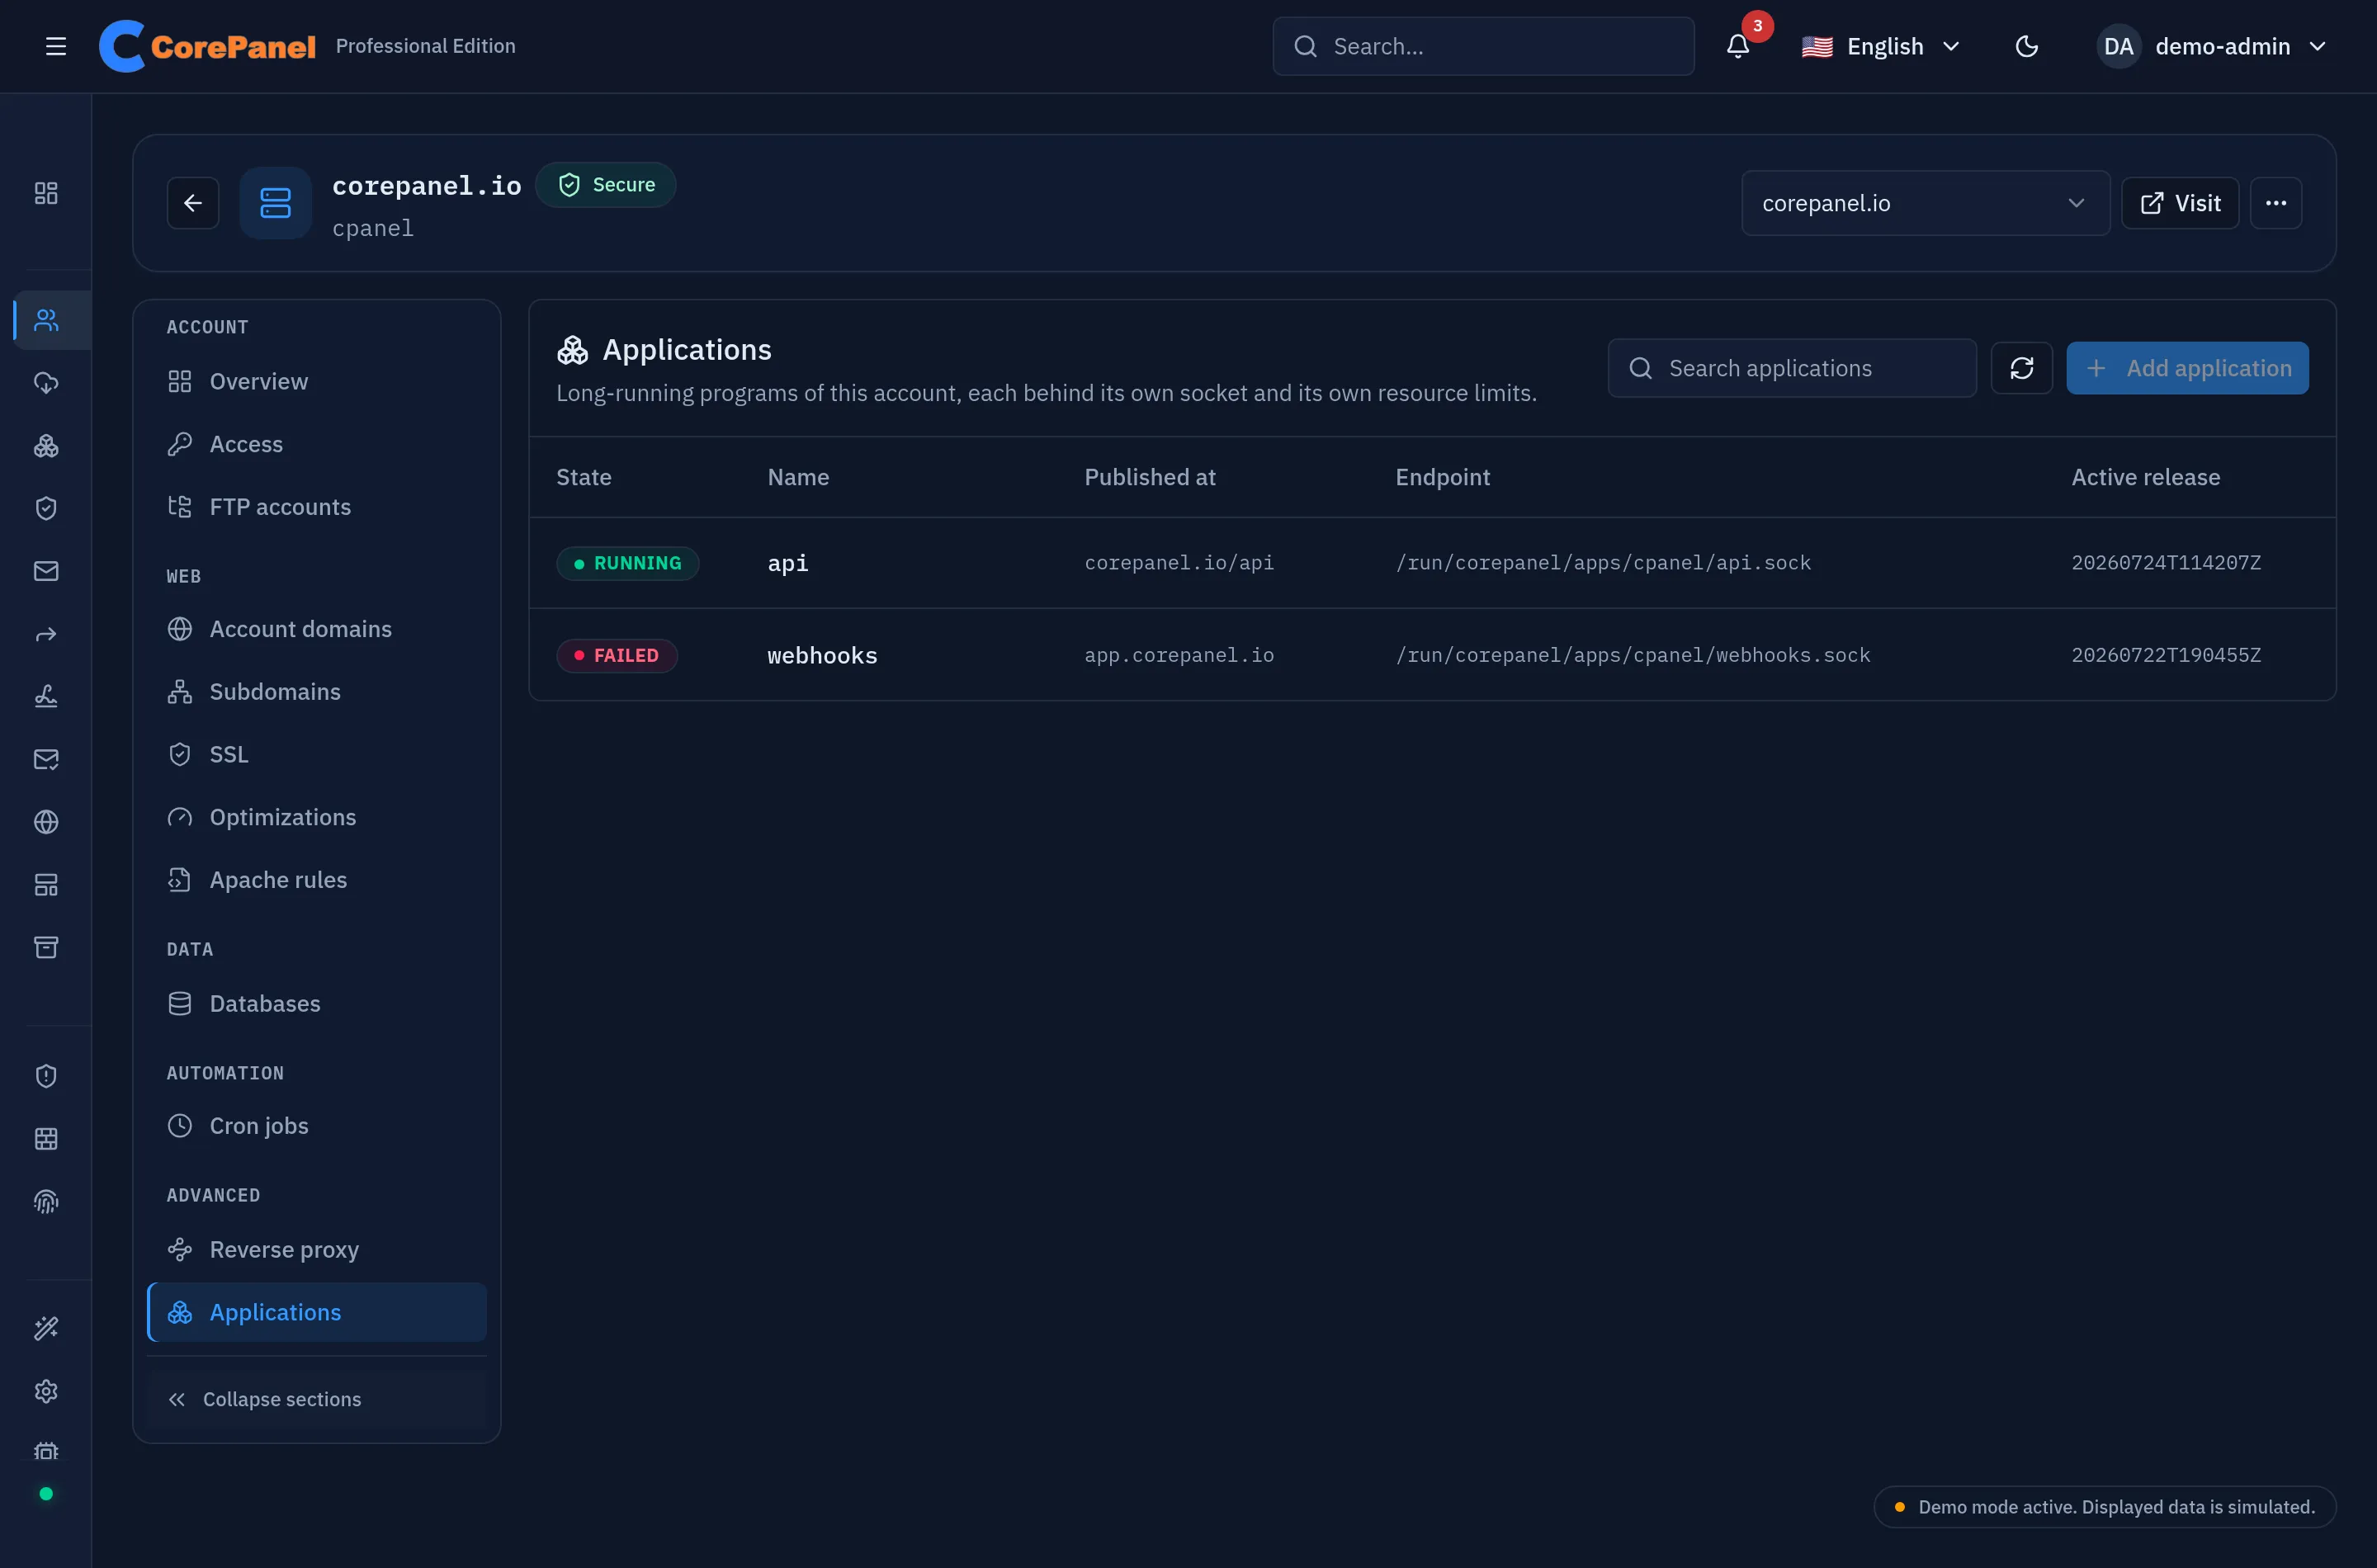Click the globe rail icon

tap(46, 822)
